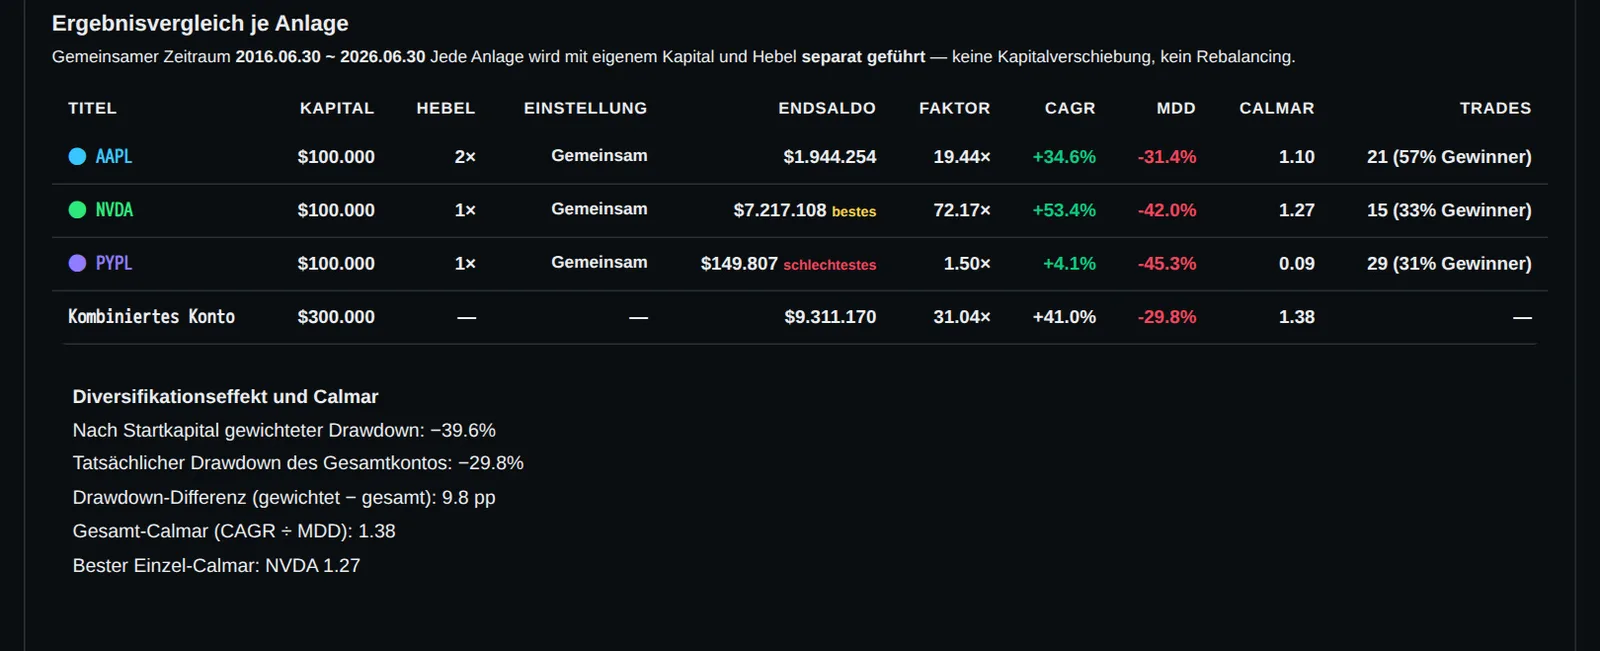Click the CAGR column header
1600x651 pixels.
tap(1070, 108)
